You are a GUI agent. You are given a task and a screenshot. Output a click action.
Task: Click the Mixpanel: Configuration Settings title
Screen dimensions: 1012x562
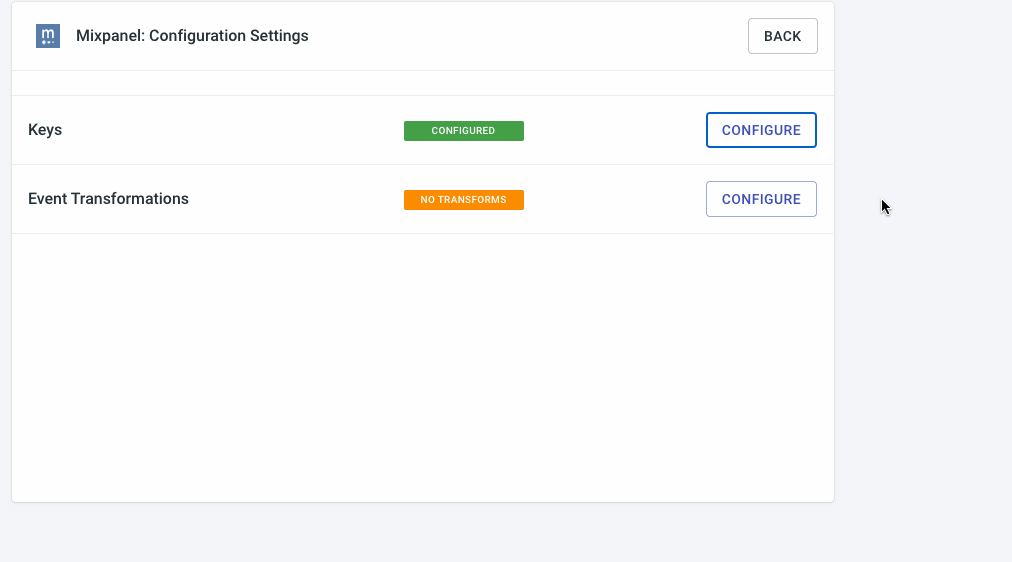coord(192,36)
